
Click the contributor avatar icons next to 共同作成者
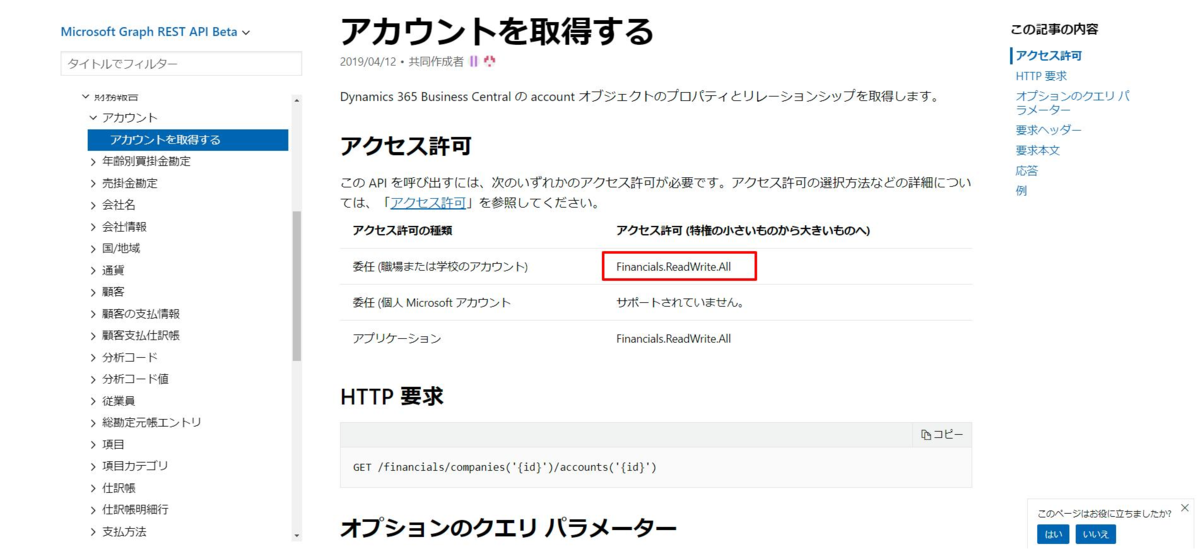click(x=482, y=62)
